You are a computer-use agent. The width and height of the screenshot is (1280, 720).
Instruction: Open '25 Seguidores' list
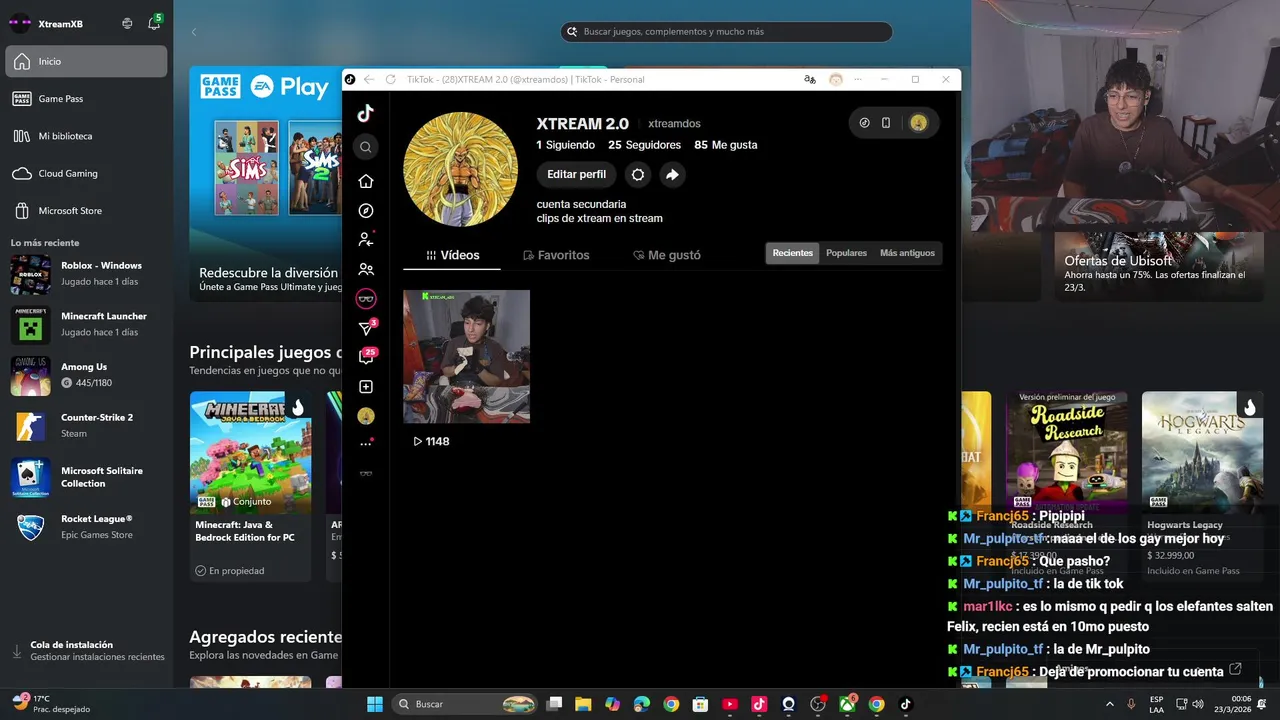pos(644,145)
